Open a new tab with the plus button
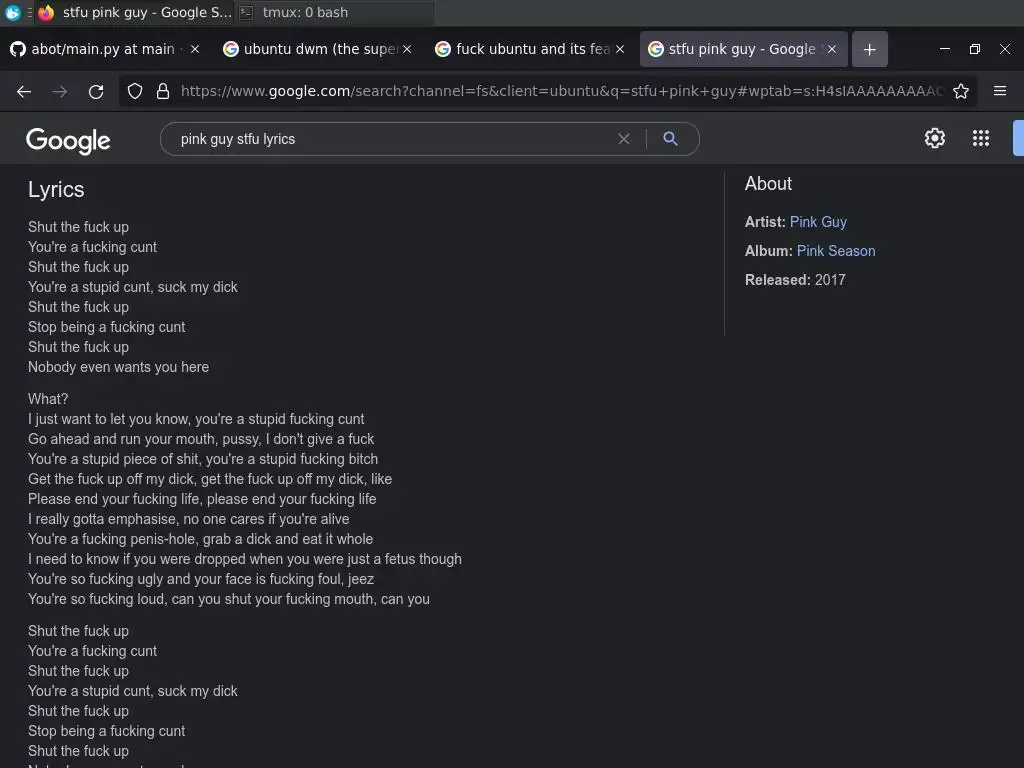The image size is (1024, 768). 869,49
